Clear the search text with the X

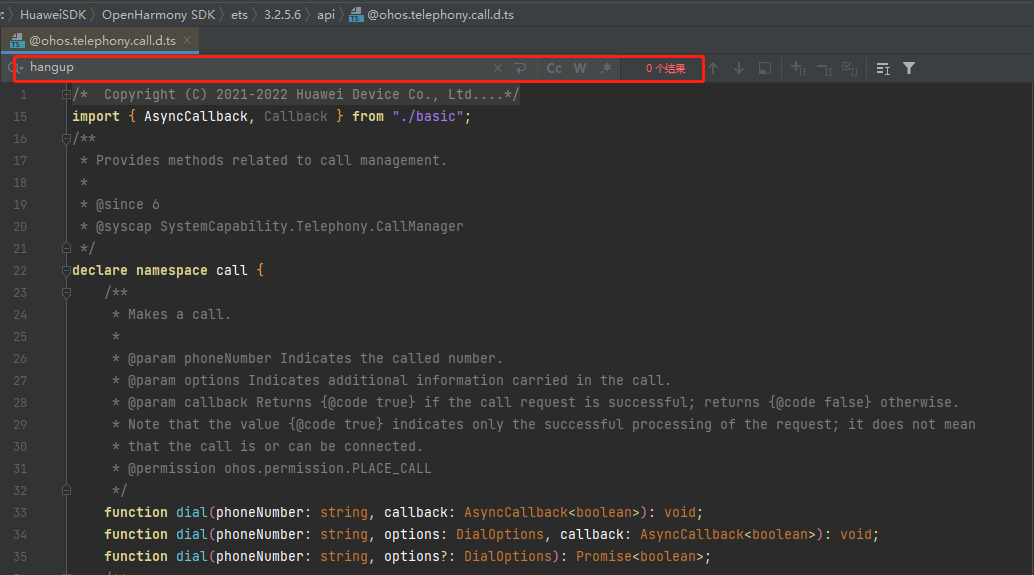[498, 69]
